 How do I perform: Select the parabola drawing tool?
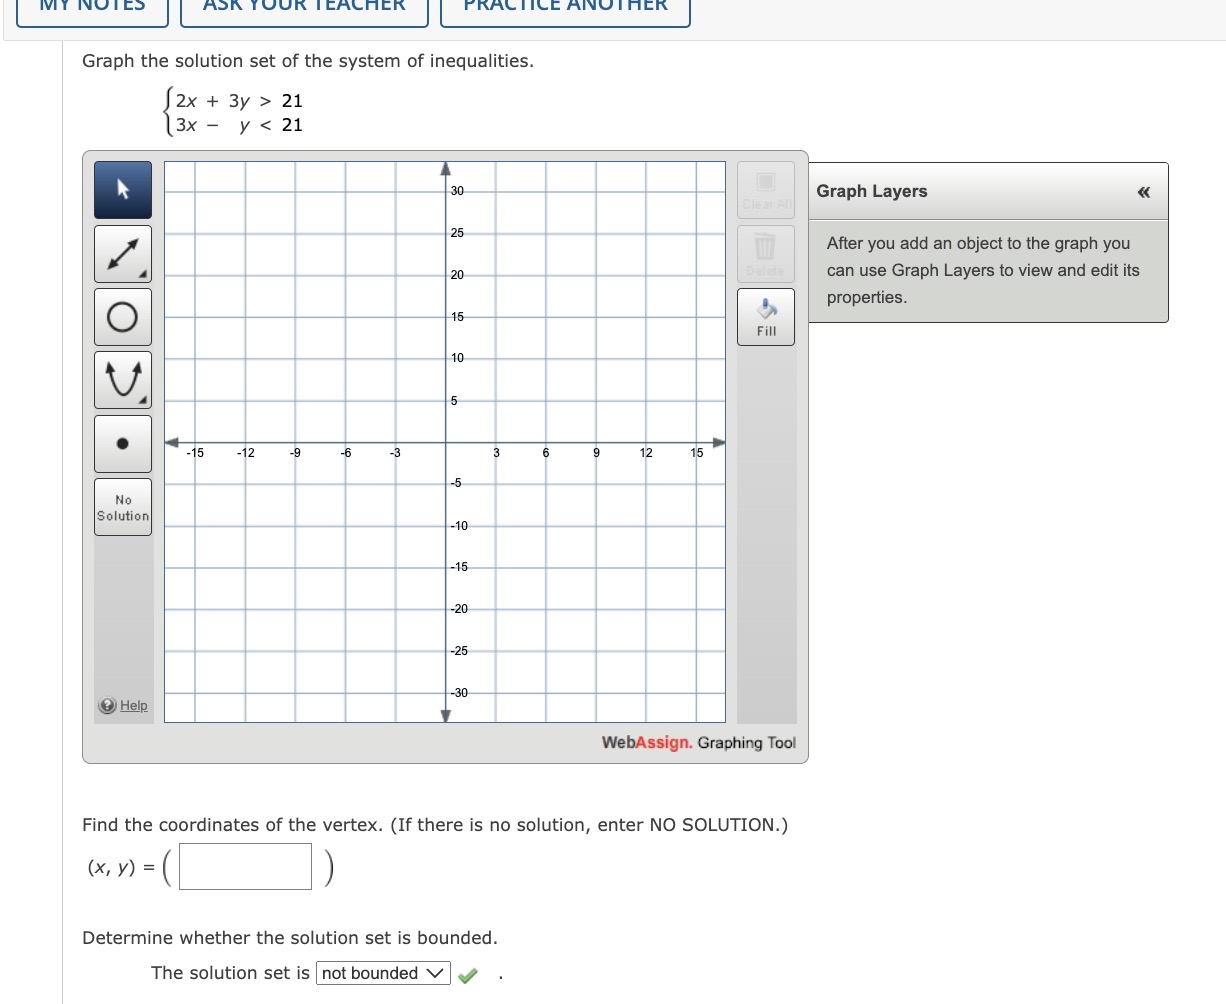(x=122, y=379)
